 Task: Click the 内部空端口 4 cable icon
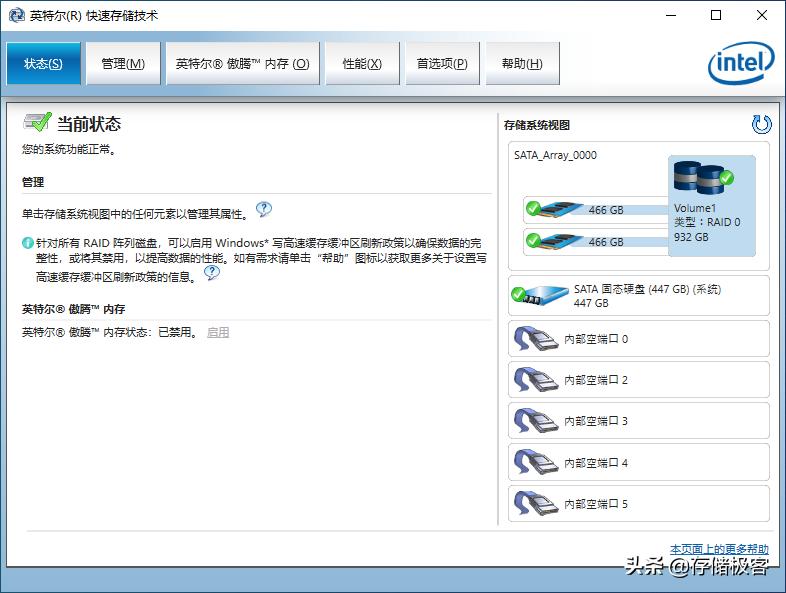pyautogui.click(x=535, y=462)
